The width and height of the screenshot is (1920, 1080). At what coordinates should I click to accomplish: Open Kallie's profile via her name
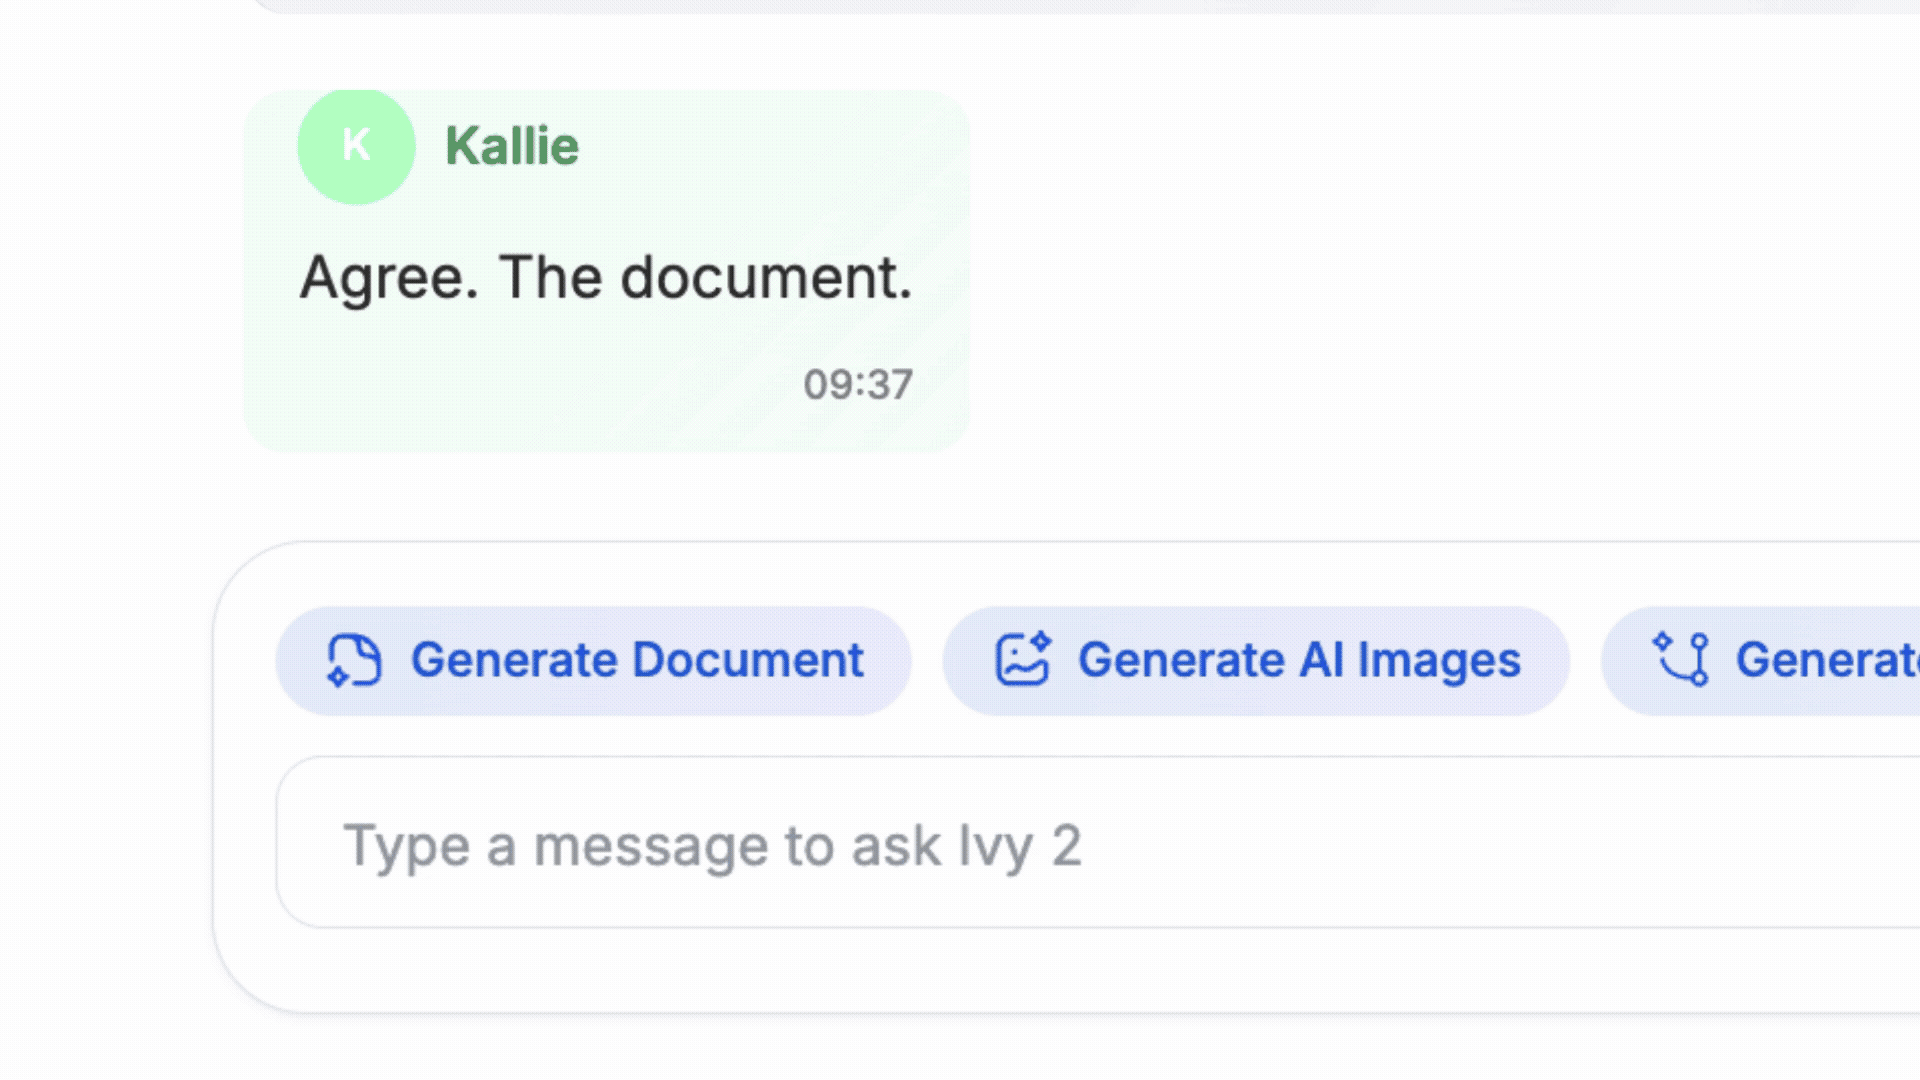click(511, 147)
